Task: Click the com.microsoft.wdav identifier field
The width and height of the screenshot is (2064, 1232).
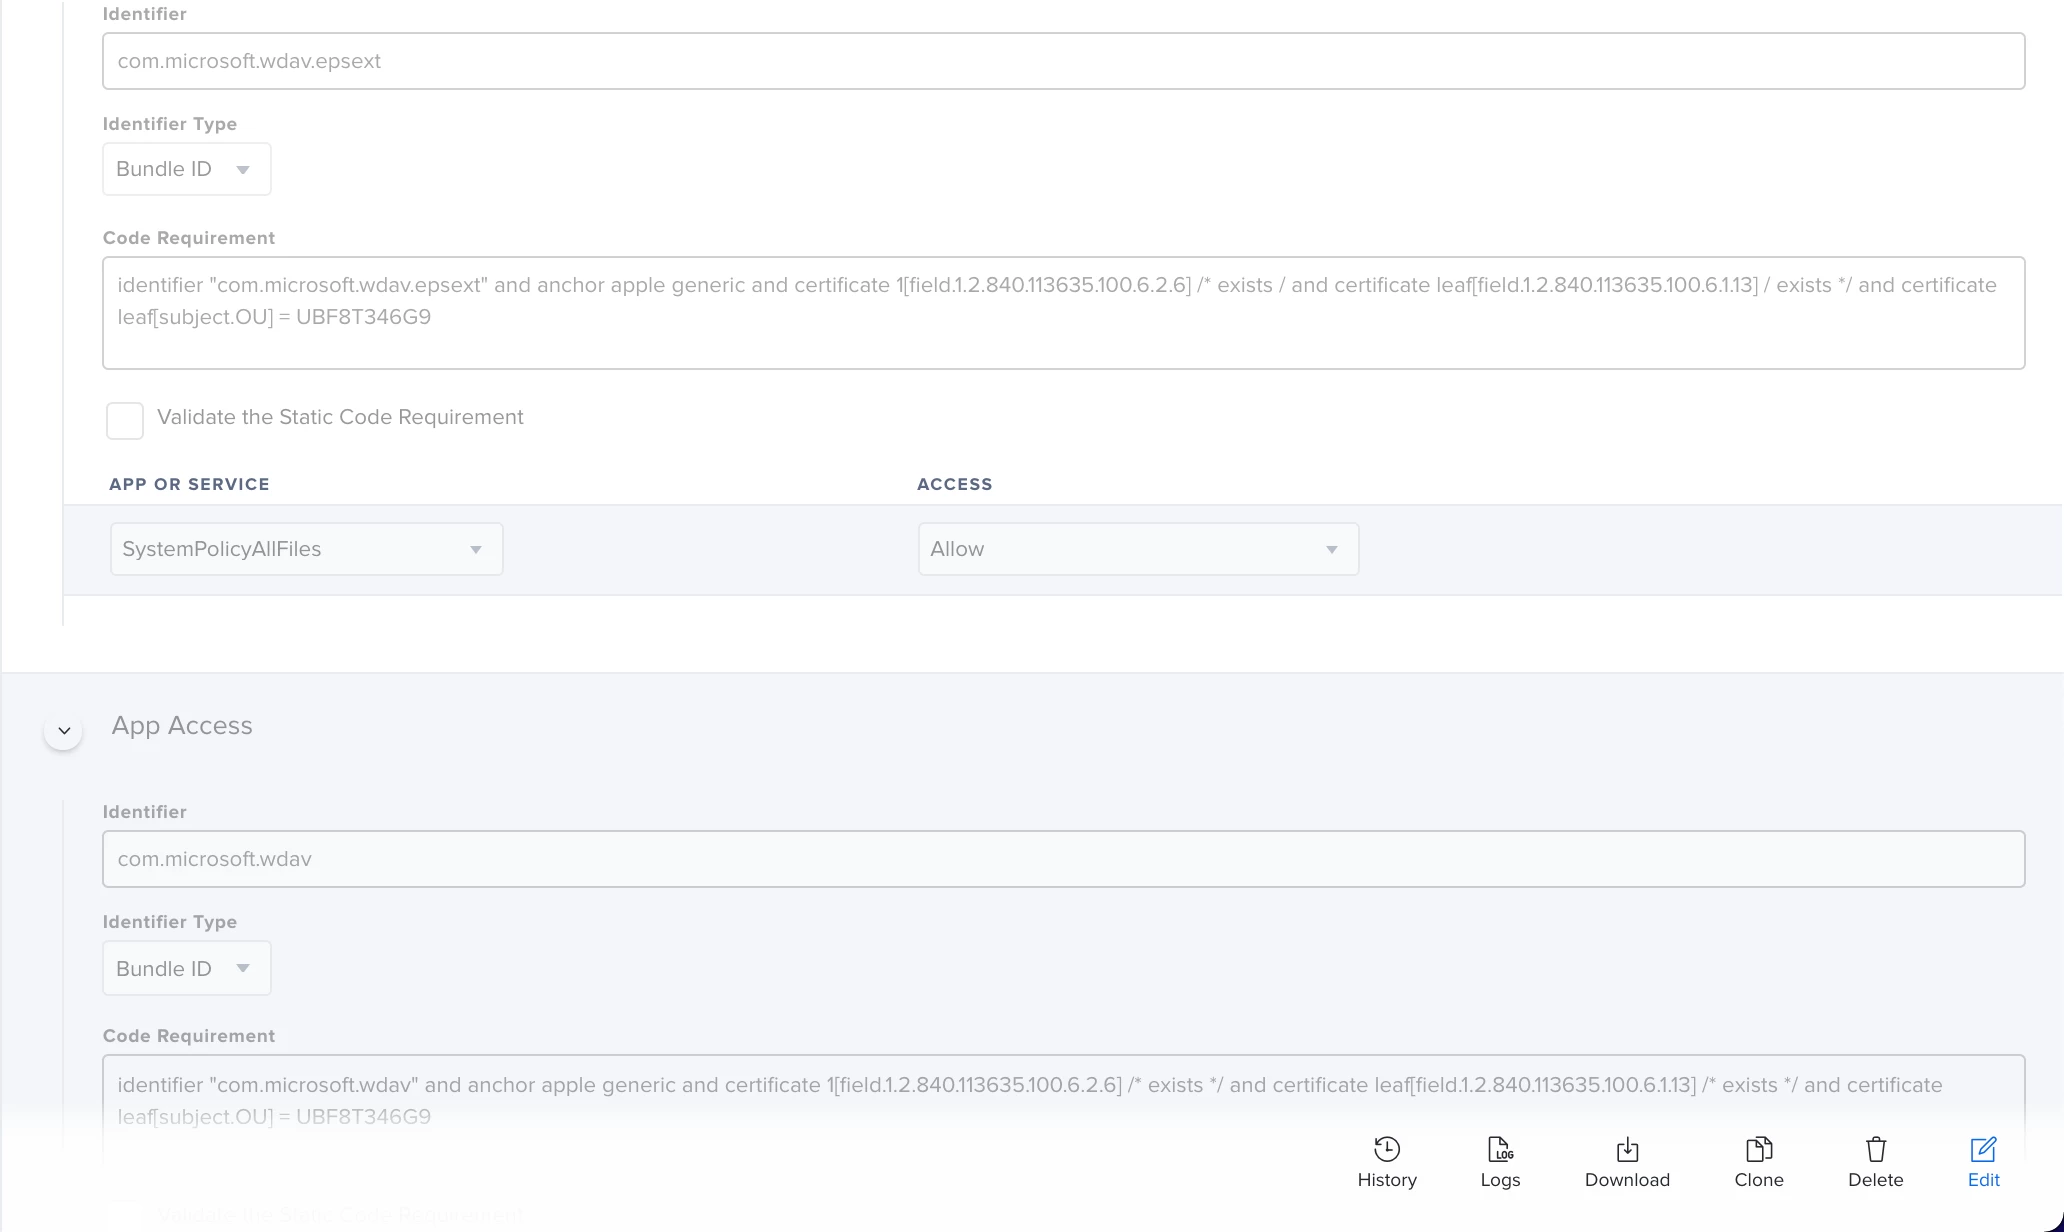Action: [x=1063, y=859]
